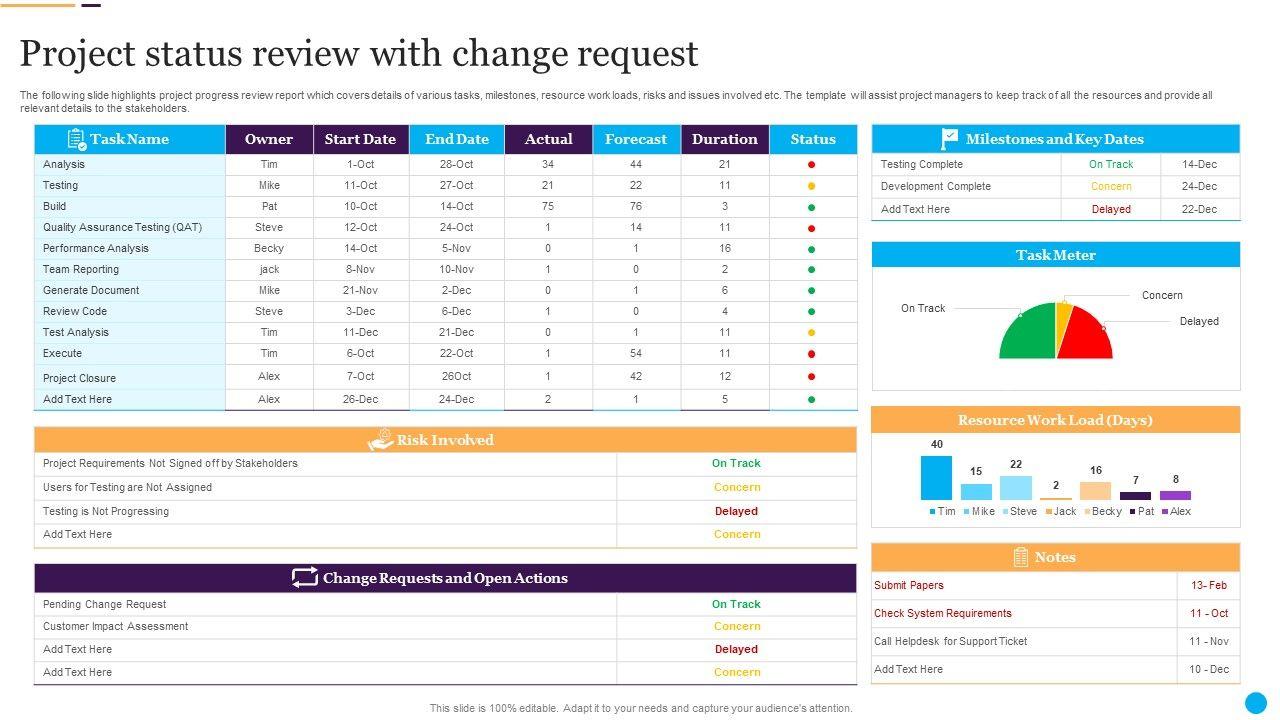Screen dimensions: 1280x720
Task: Select the Team Reporting task name
Action: [80, 269]
